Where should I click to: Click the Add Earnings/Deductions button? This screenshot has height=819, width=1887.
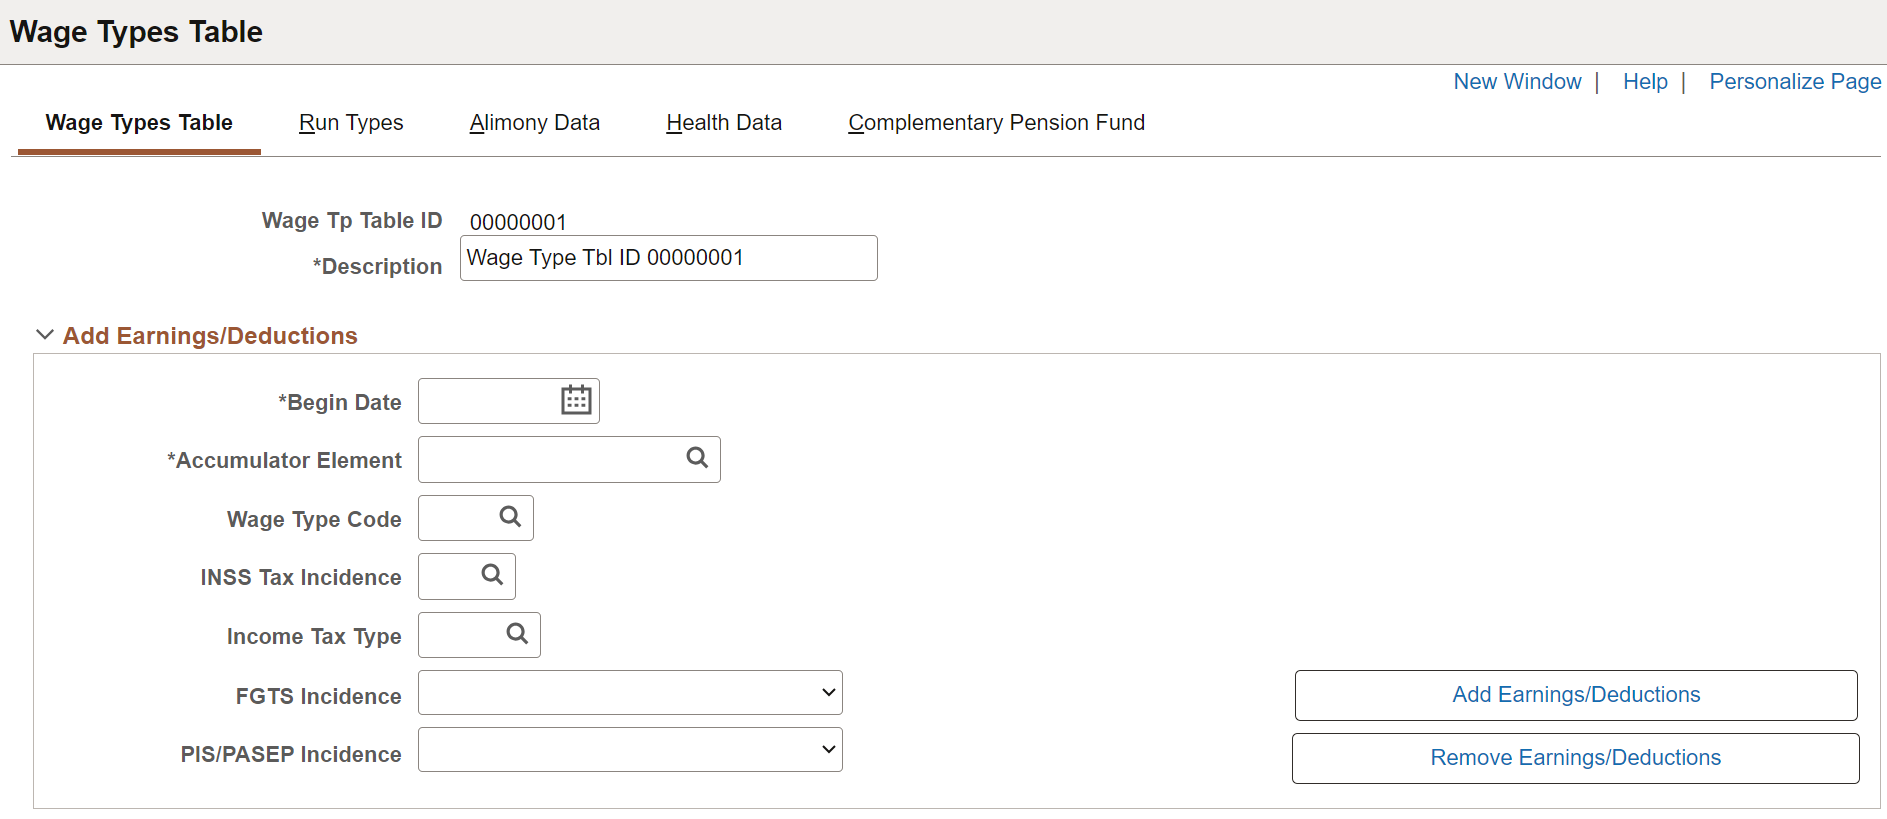[x=1576, y=695]
